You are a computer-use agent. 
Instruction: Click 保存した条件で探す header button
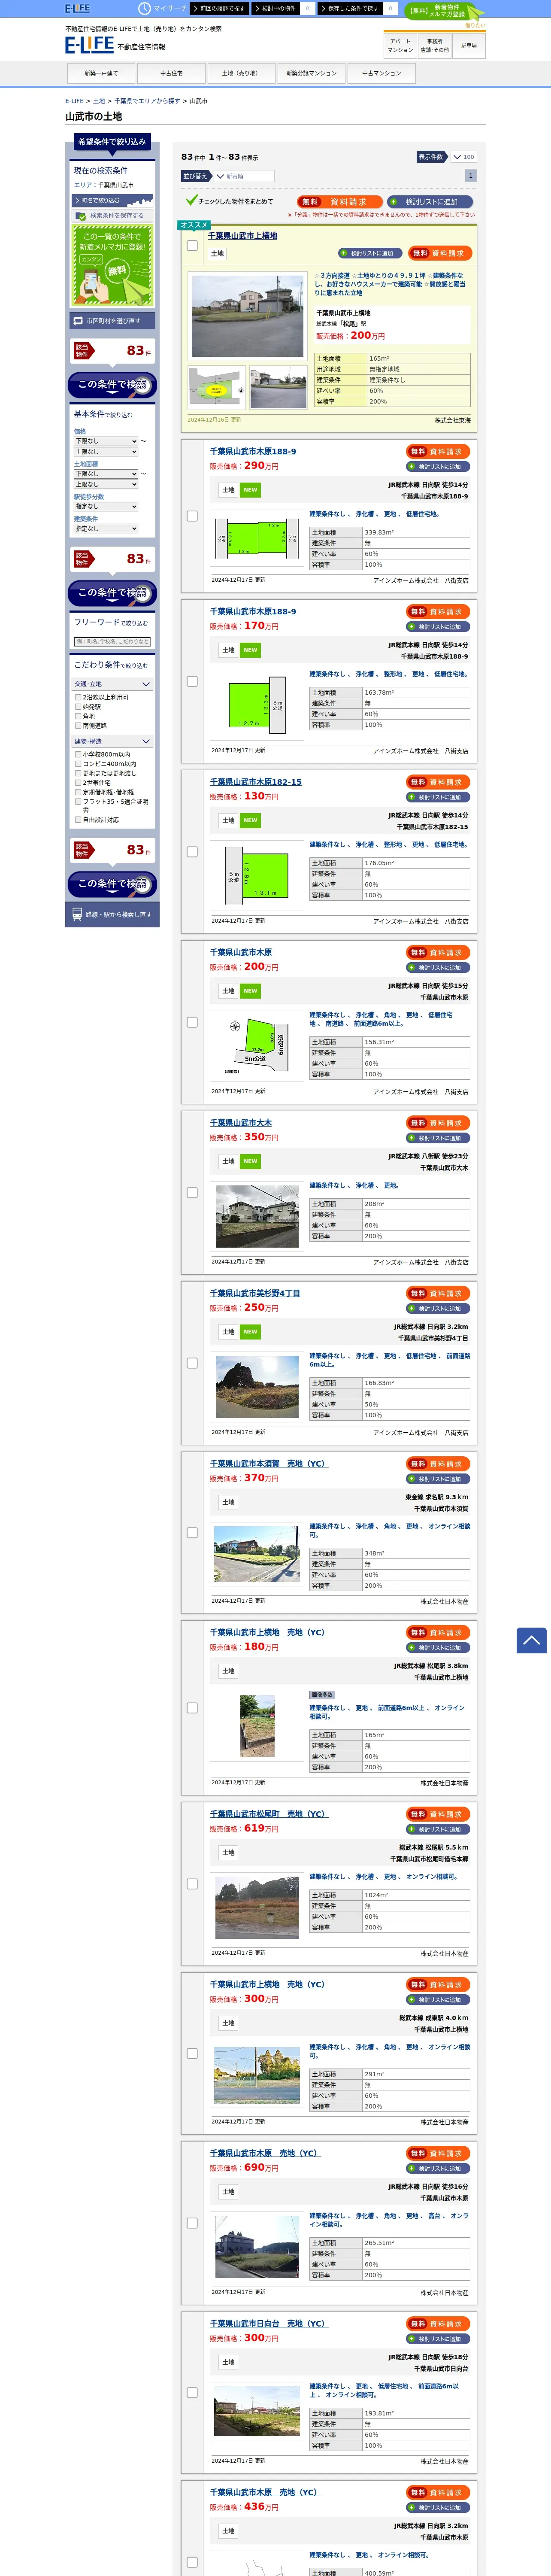[x=351, y=8]
